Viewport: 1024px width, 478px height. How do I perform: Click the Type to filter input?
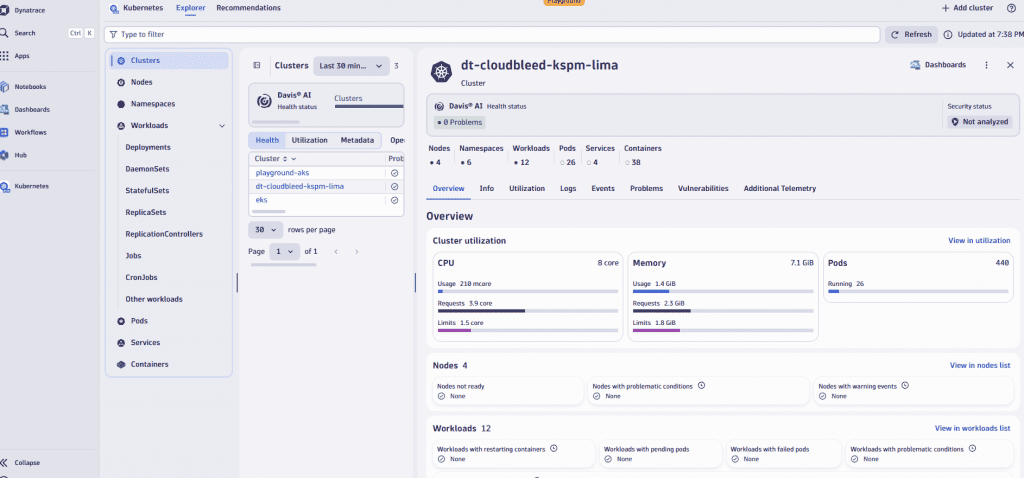(492, 34)
